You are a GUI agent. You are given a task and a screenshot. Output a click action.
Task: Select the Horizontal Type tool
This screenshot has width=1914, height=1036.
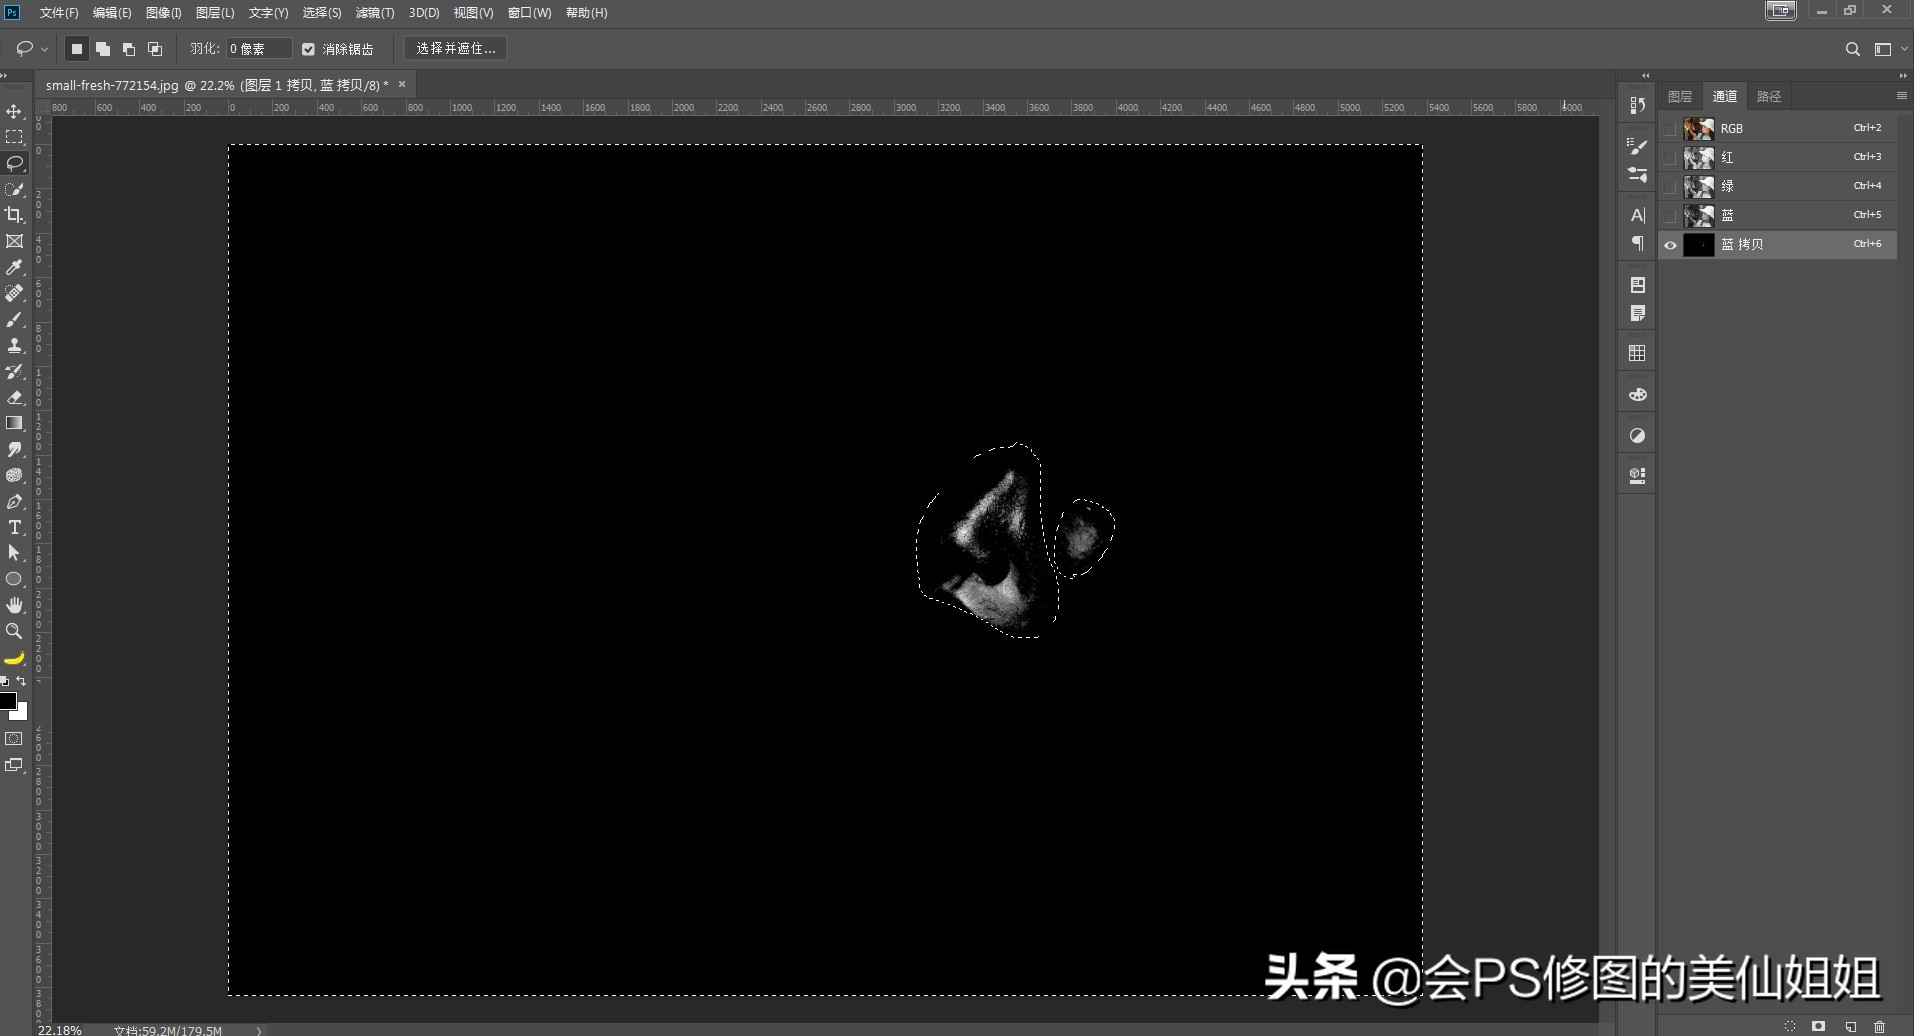tap(14, 527)
